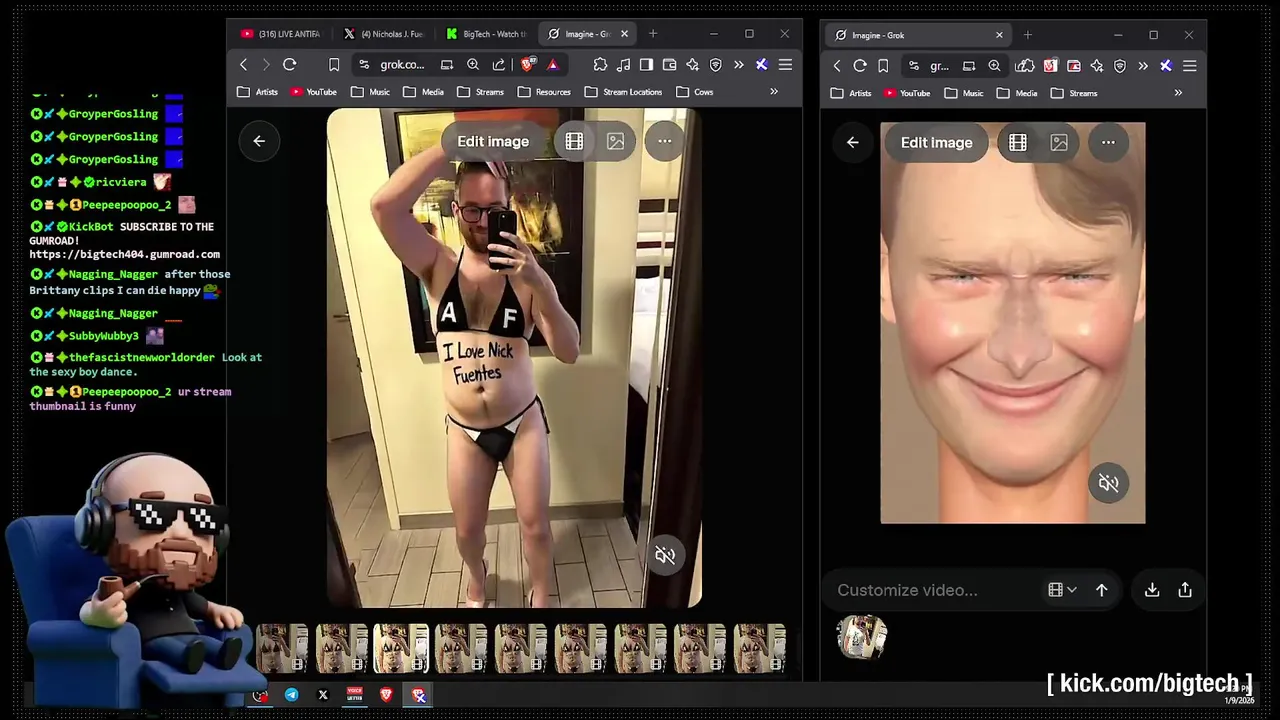Click Edit image button in right window
The width and height of the screenshot is (1280, 720).
(936, 142)
